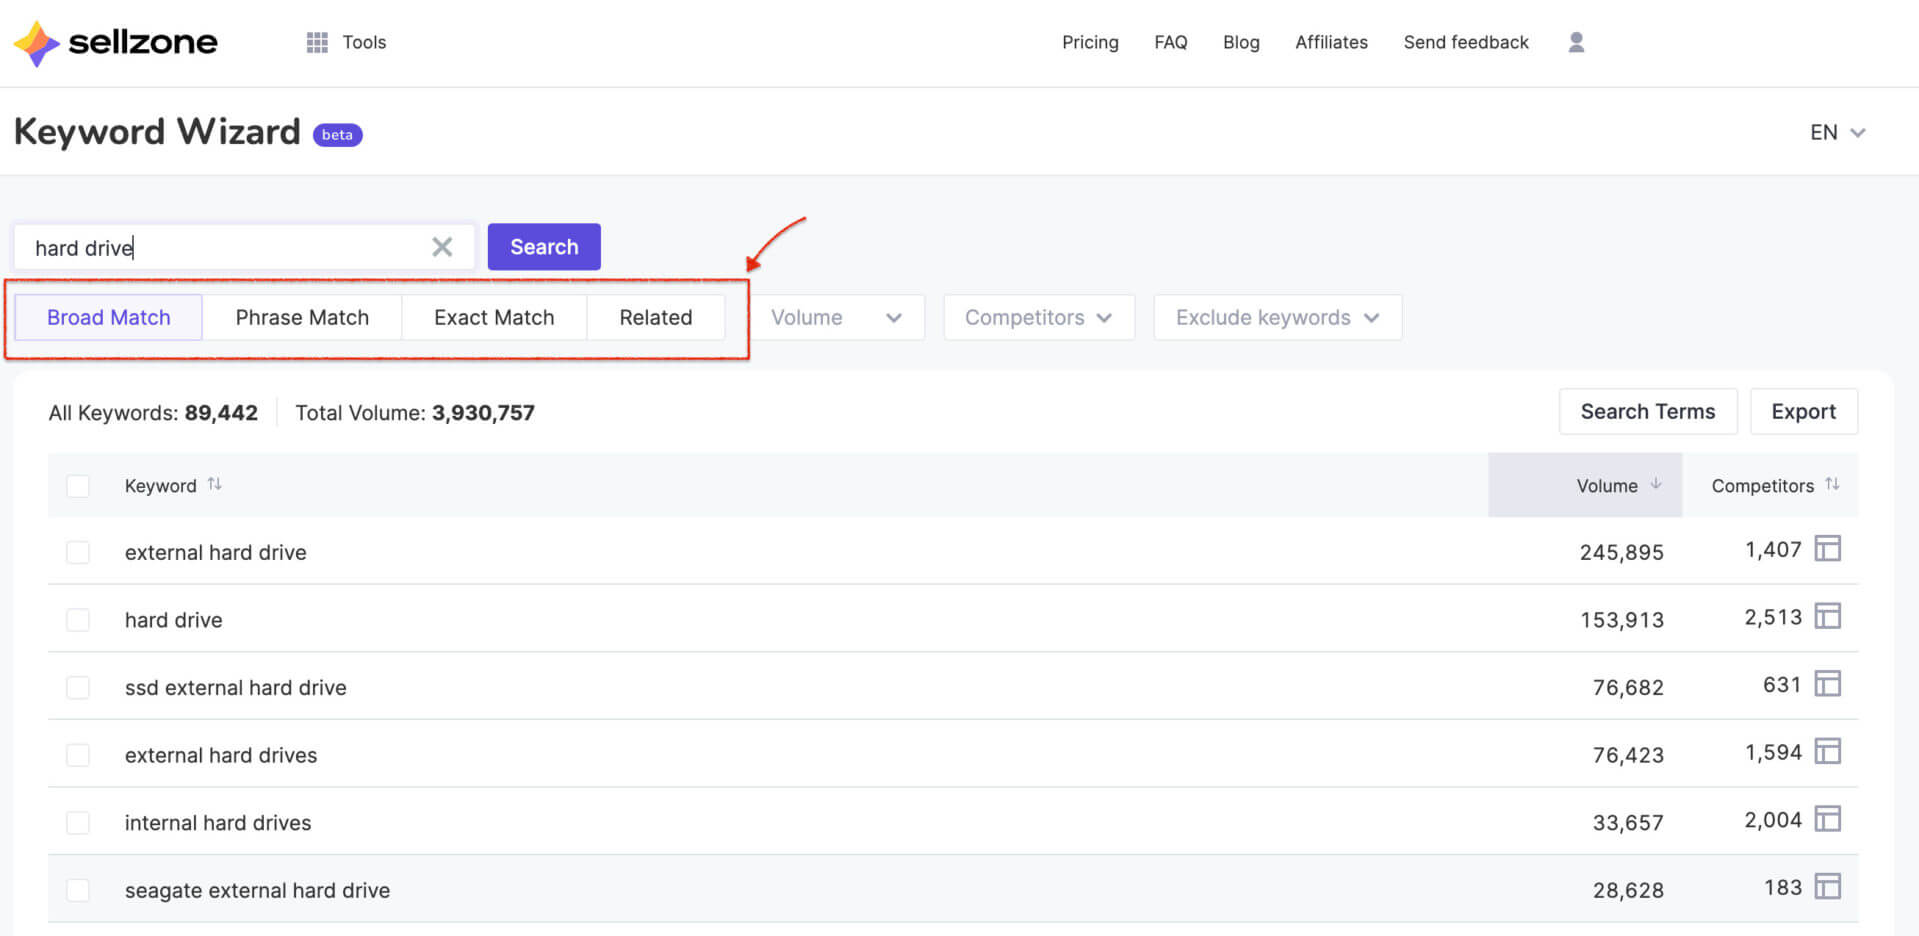Click keyword text external hard drive
Image resolution: width=1919 pixels, height=936 pixels.
click(216, 552)
